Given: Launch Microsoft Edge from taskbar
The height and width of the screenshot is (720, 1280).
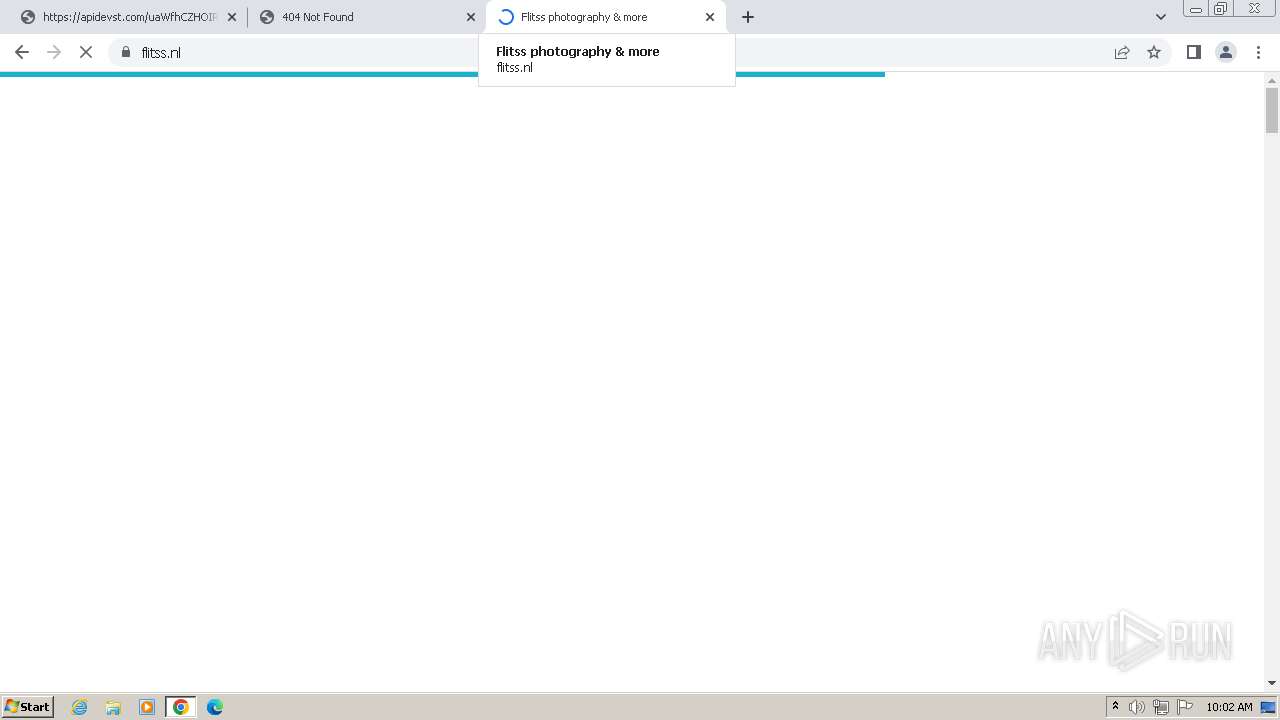Looking at the screenshot, I should [215, 707].
